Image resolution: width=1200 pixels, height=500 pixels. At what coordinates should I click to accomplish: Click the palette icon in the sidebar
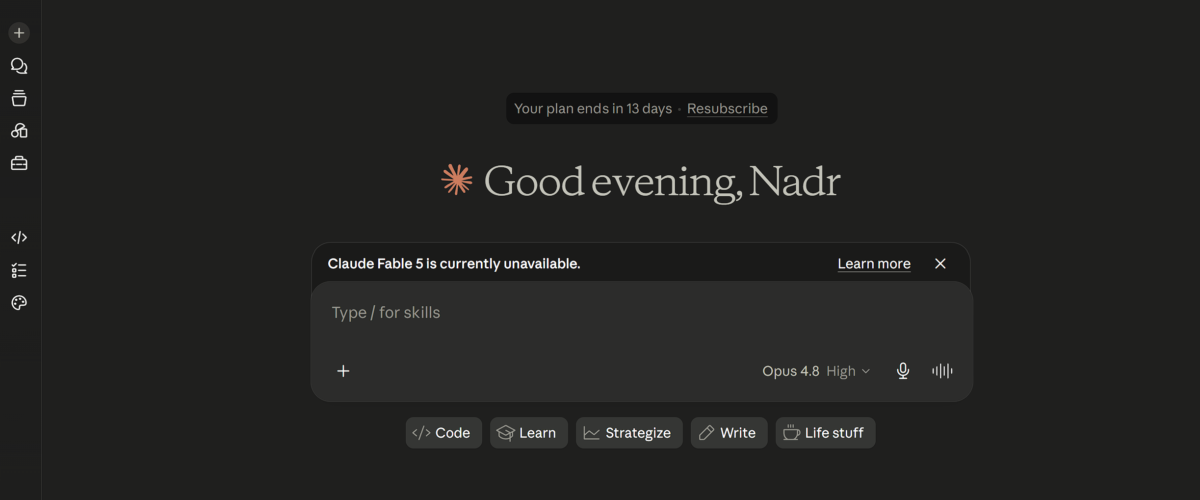pyautogui.click(x=19, y=303)
